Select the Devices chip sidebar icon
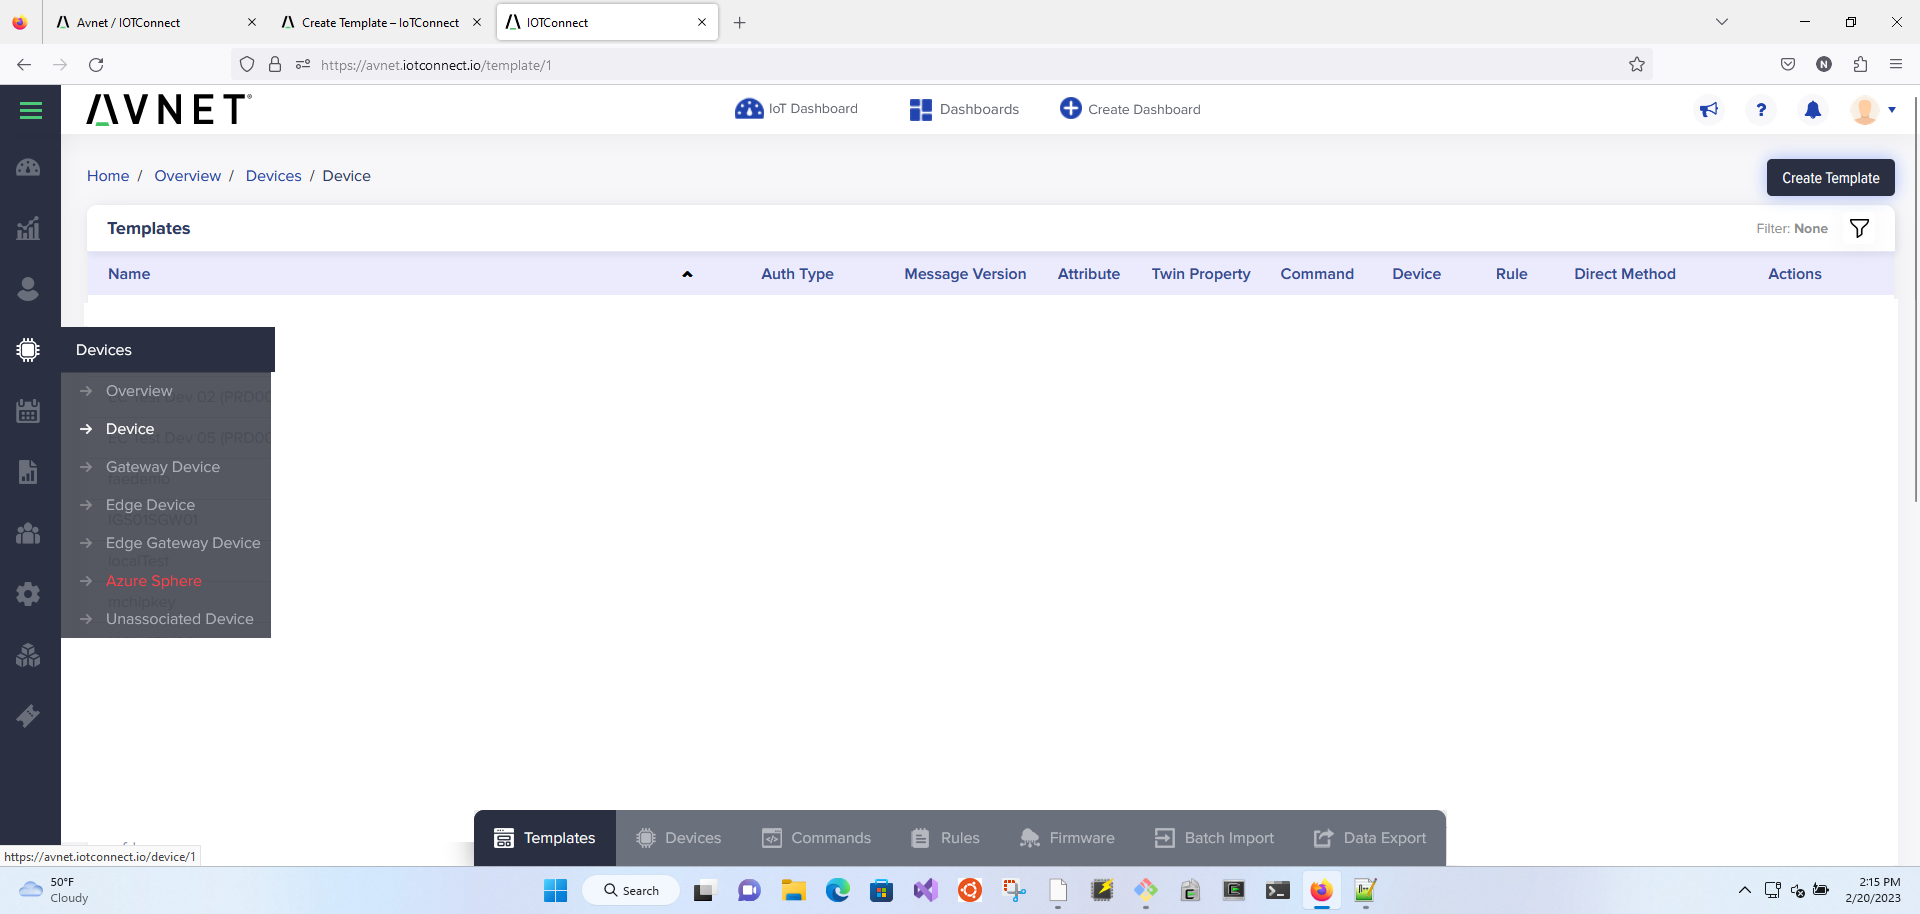1920x914 pixels. 28,350
